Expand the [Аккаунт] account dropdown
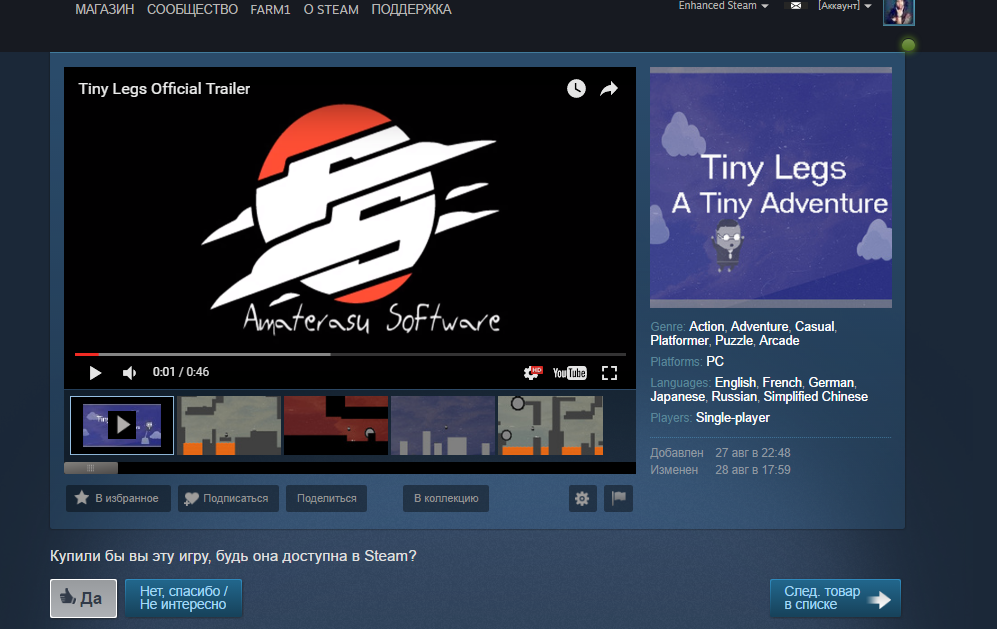Viewport: 997px width, 629px height. click(844, 6)
